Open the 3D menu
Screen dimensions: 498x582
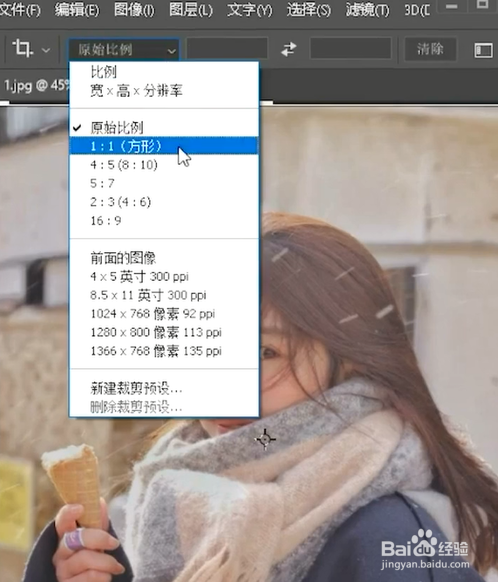417,10
